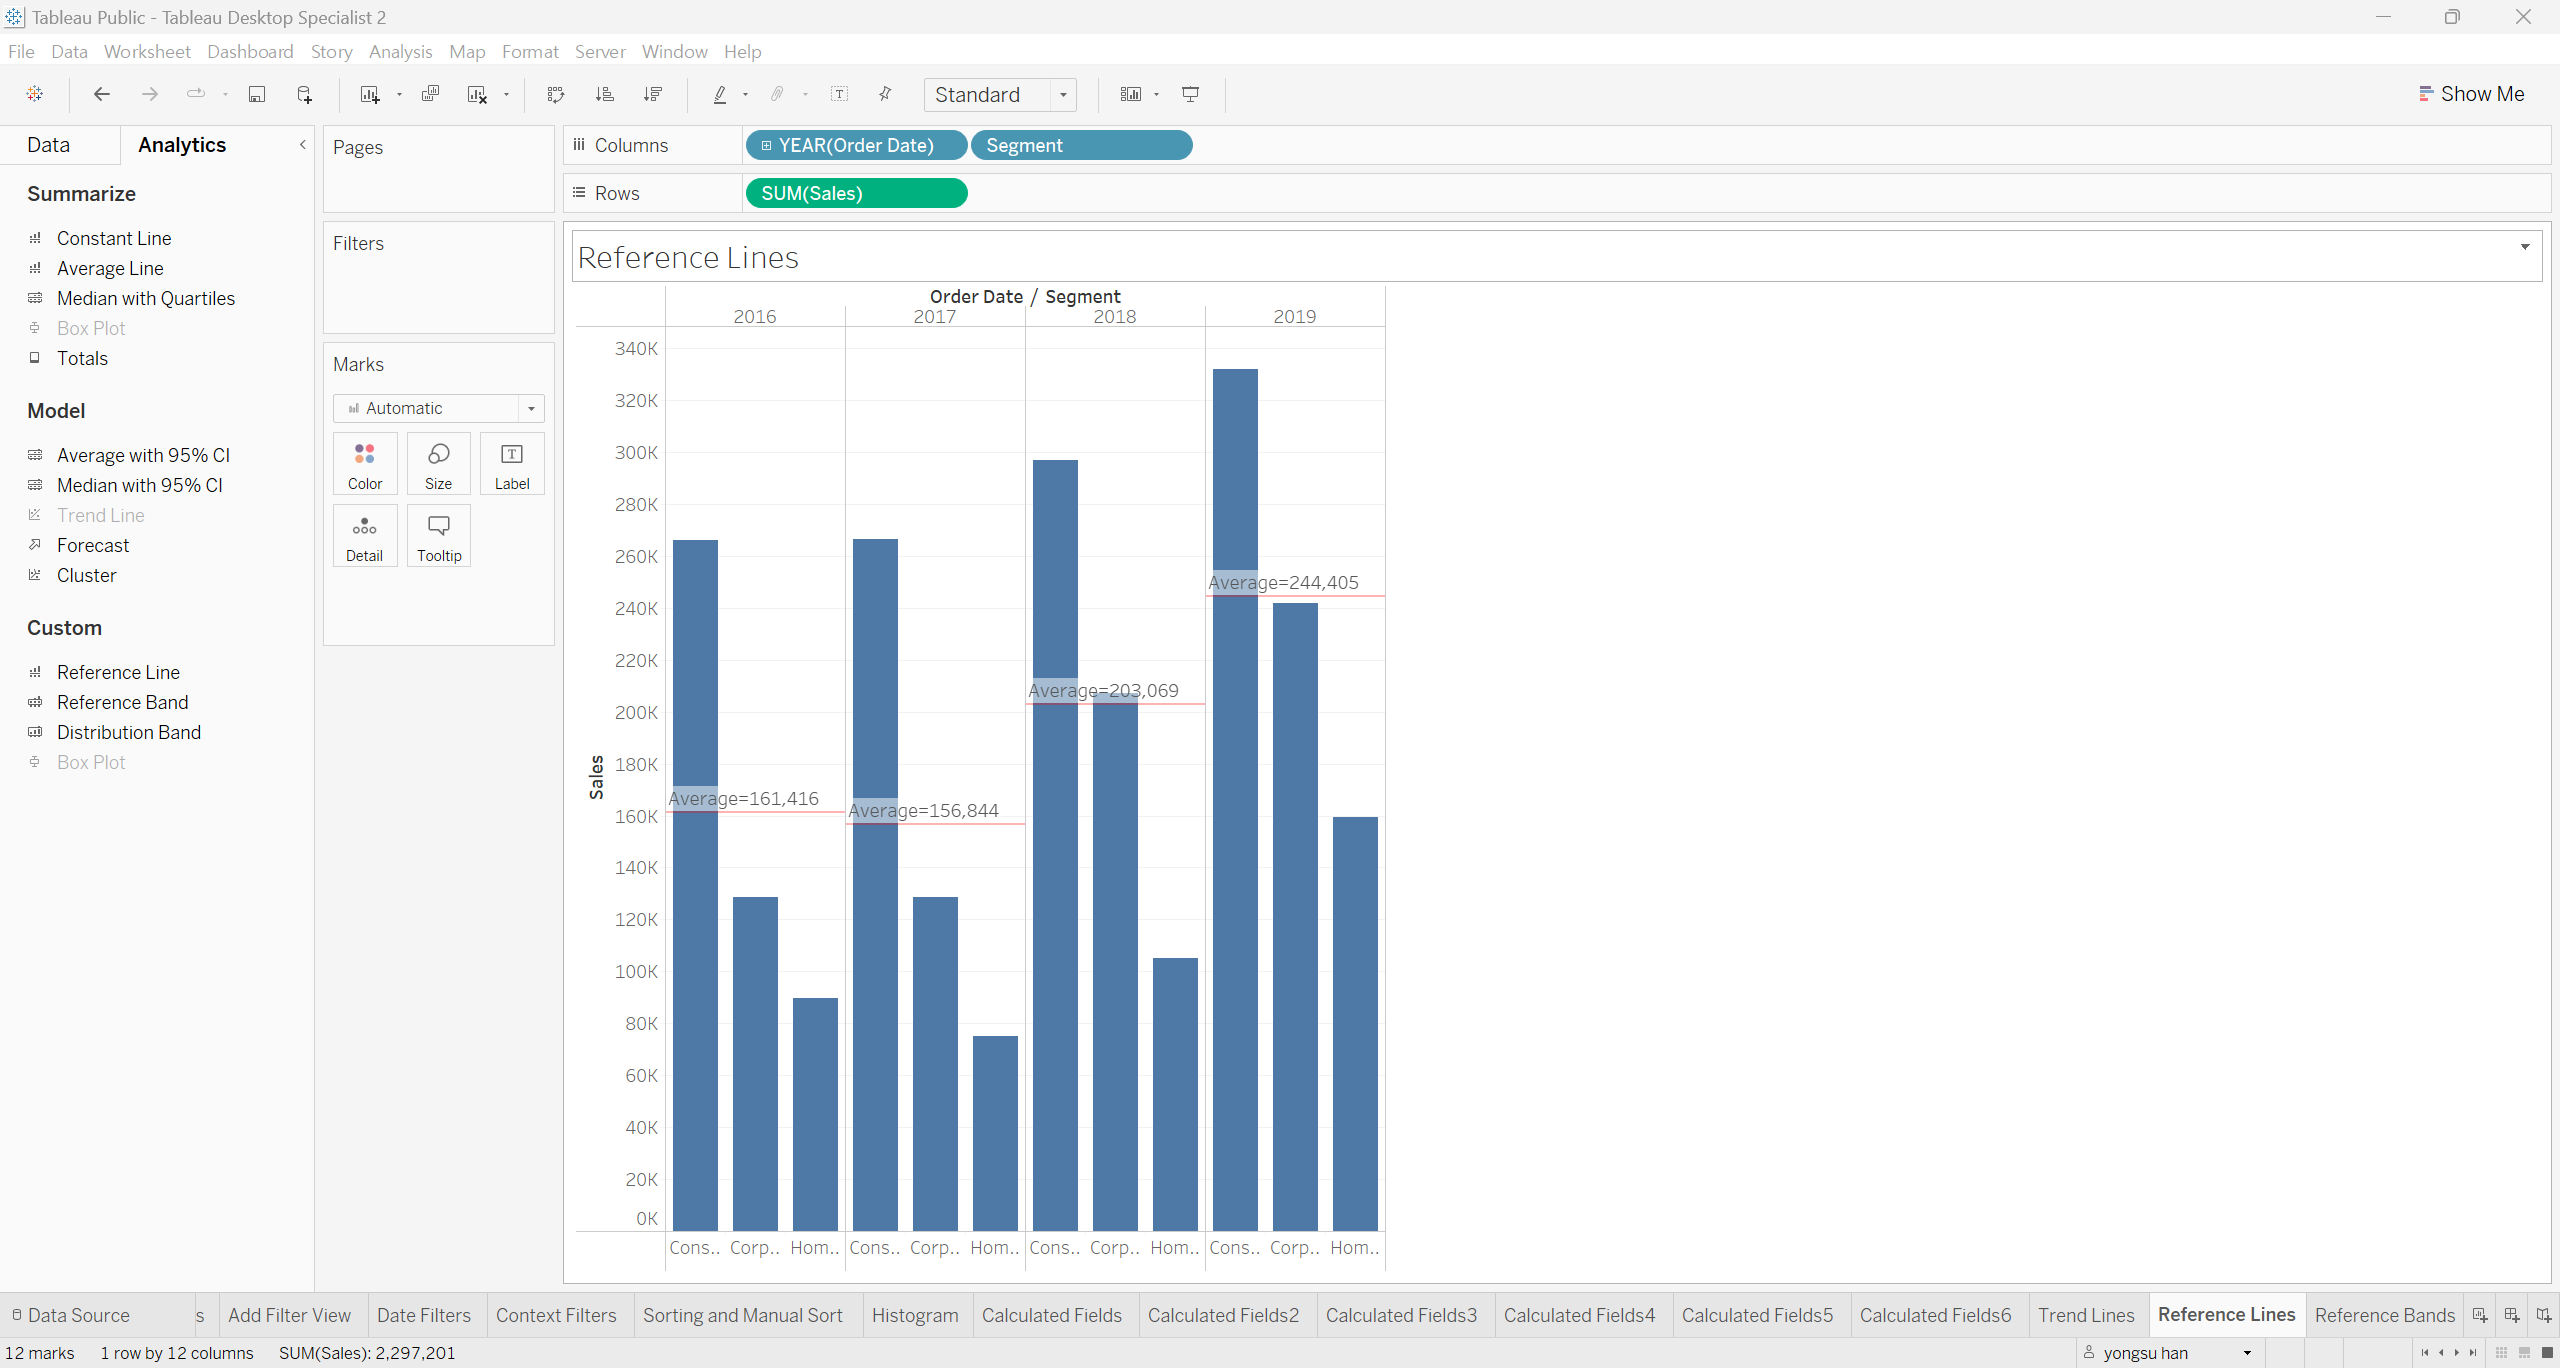This screenshot has width=2560, height=1368.
Task: Click the Undo back arrow
Action: click(x=101, y=94)
